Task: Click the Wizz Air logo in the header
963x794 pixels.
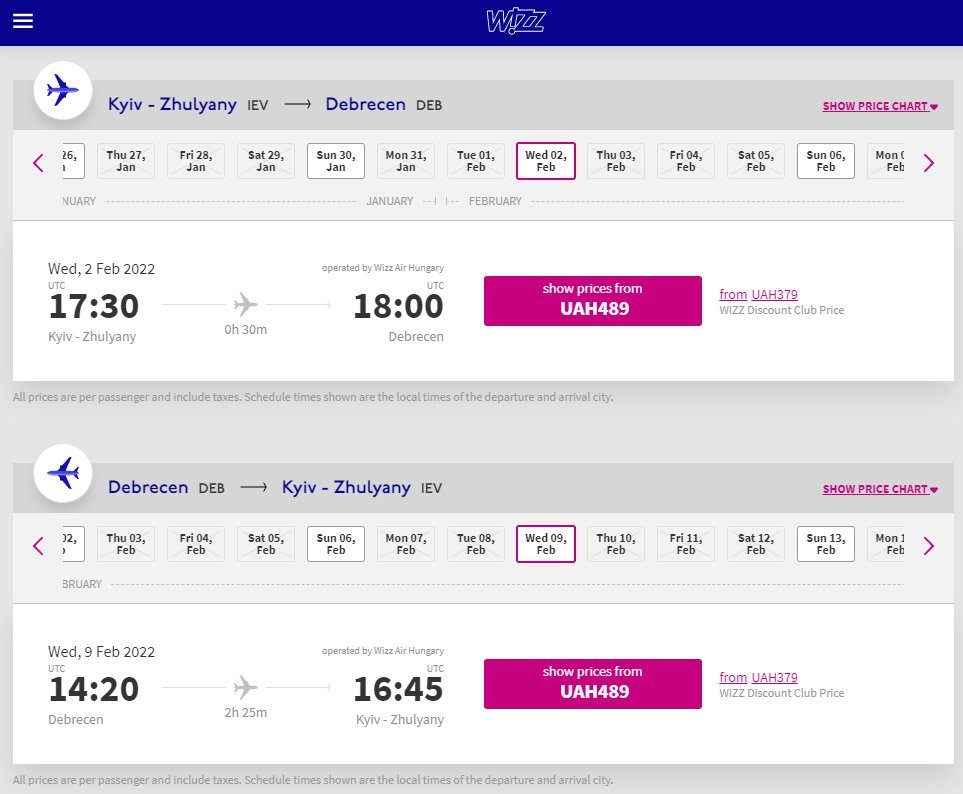Action: click(514, 21)
